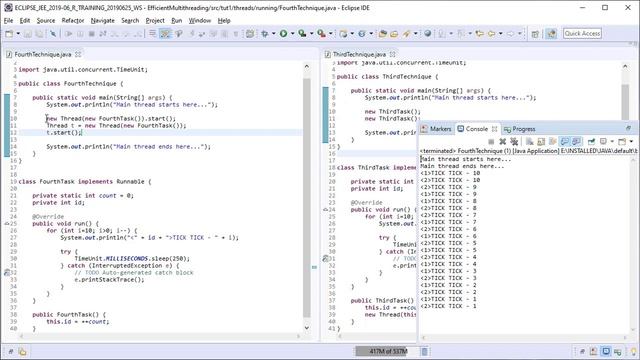
Task: Open the Project menu
Action: click(x=155, y=20)
